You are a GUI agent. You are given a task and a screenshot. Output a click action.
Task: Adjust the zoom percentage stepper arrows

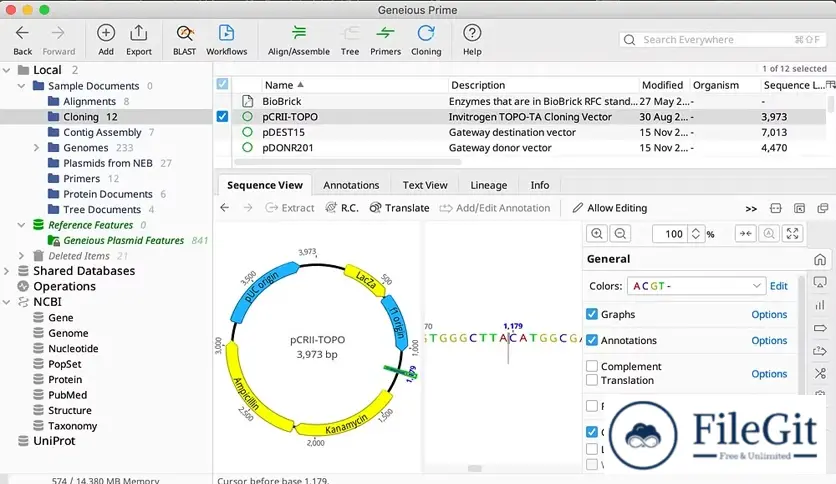(x=695, y=233)
